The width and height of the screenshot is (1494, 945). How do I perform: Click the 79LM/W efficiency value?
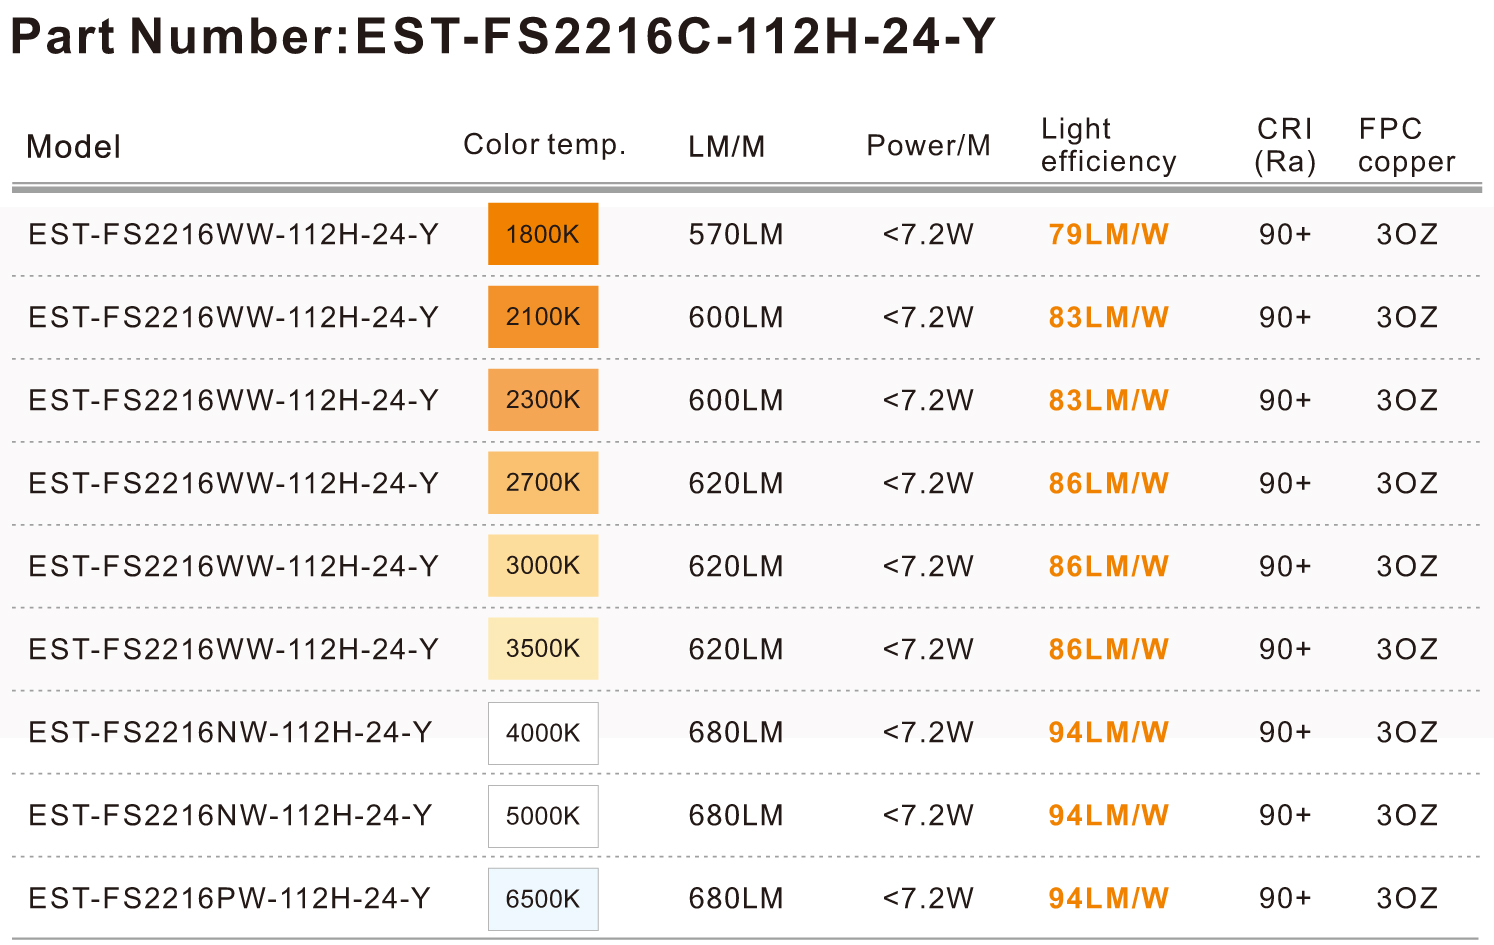(x=1108, y=234)
